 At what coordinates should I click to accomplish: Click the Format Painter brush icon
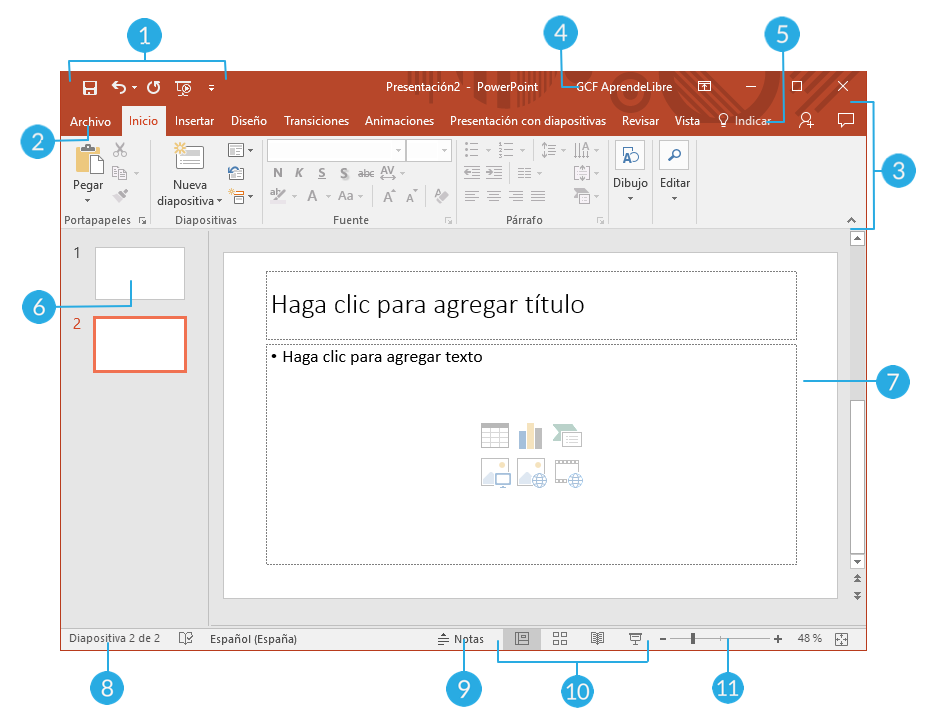click(120, 194)
